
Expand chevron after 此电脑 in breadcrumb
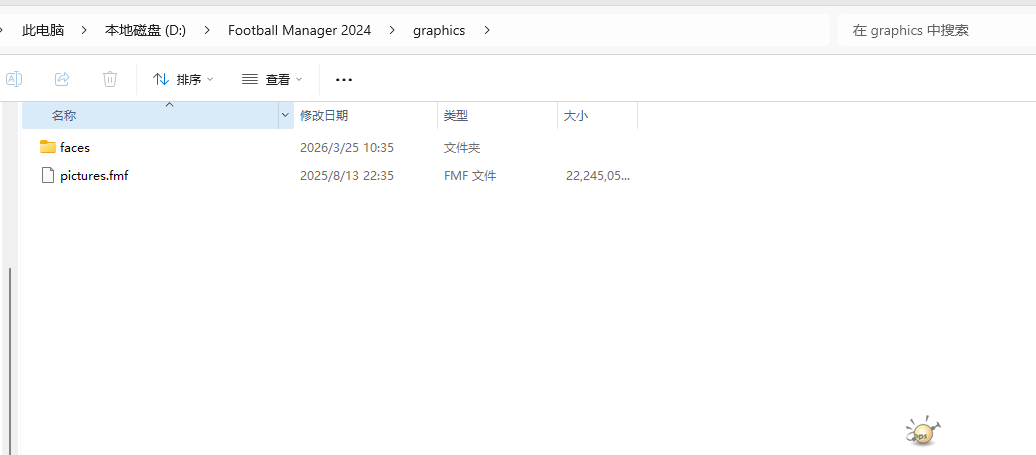pyautogui.click(x=85, y=30)
